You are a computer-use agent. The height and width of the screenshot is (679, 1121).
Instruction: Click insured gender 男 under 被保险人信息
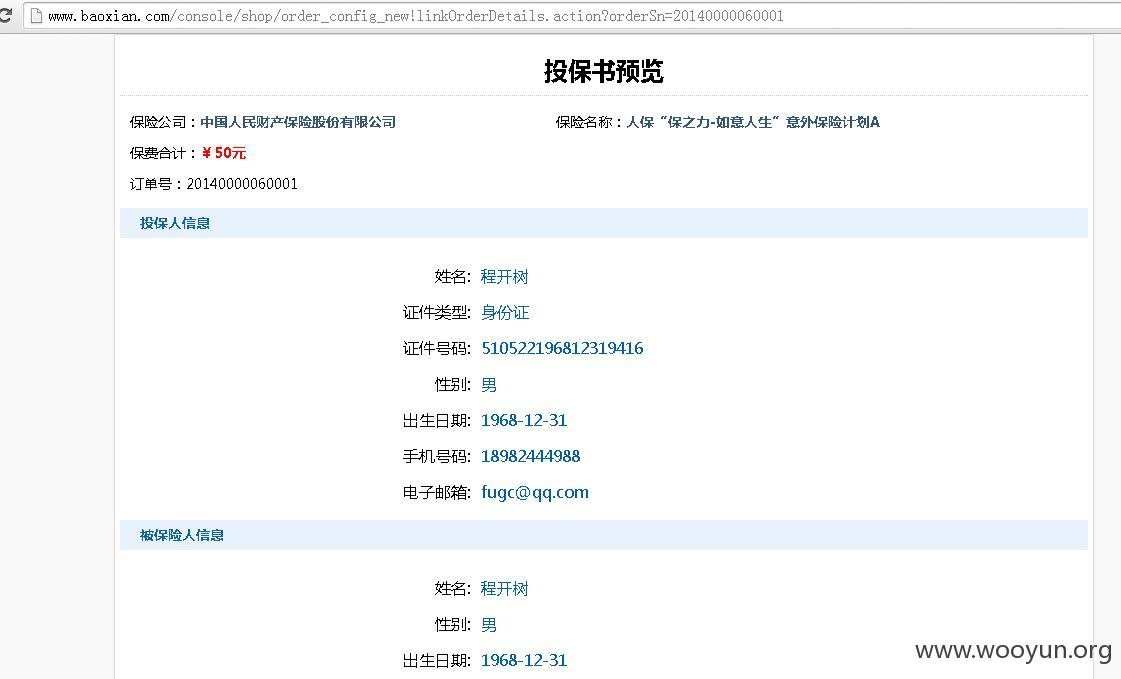489,625
